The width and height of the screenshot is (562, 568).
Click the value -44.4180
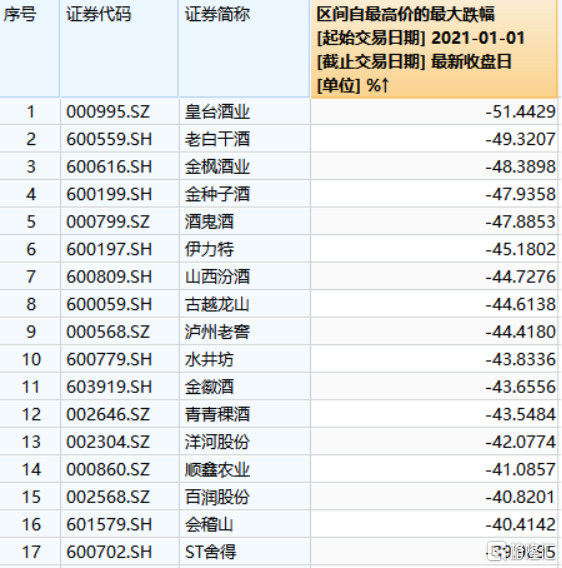point(520,332)
